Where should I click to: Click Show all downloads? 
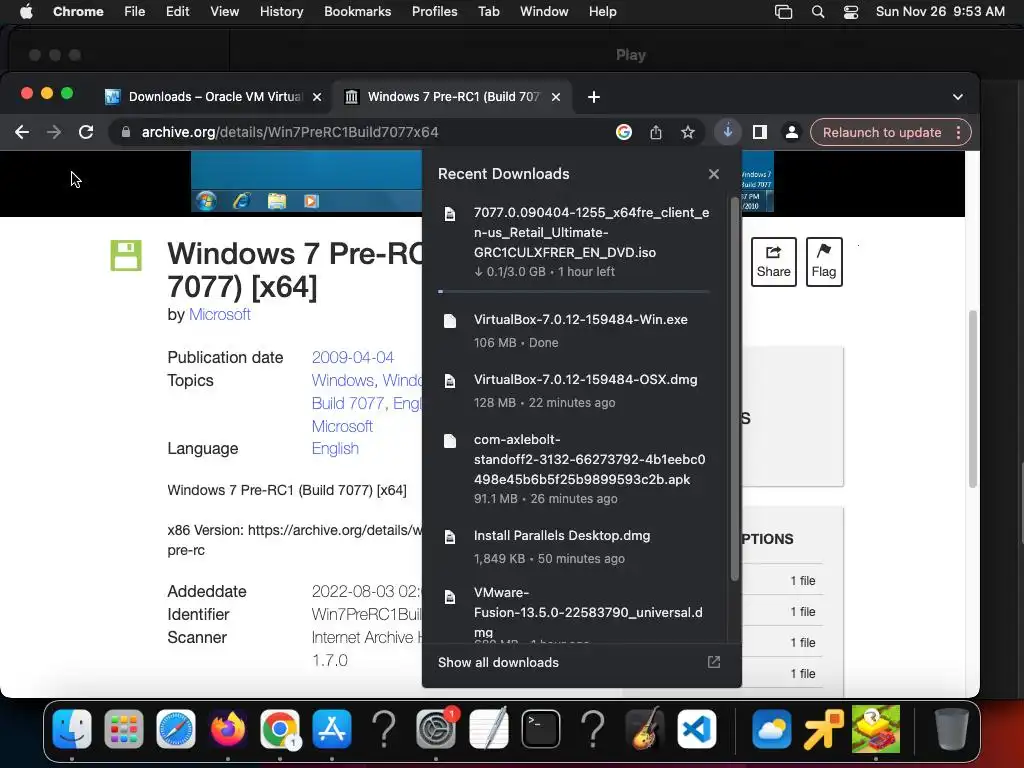pos(579,663)
